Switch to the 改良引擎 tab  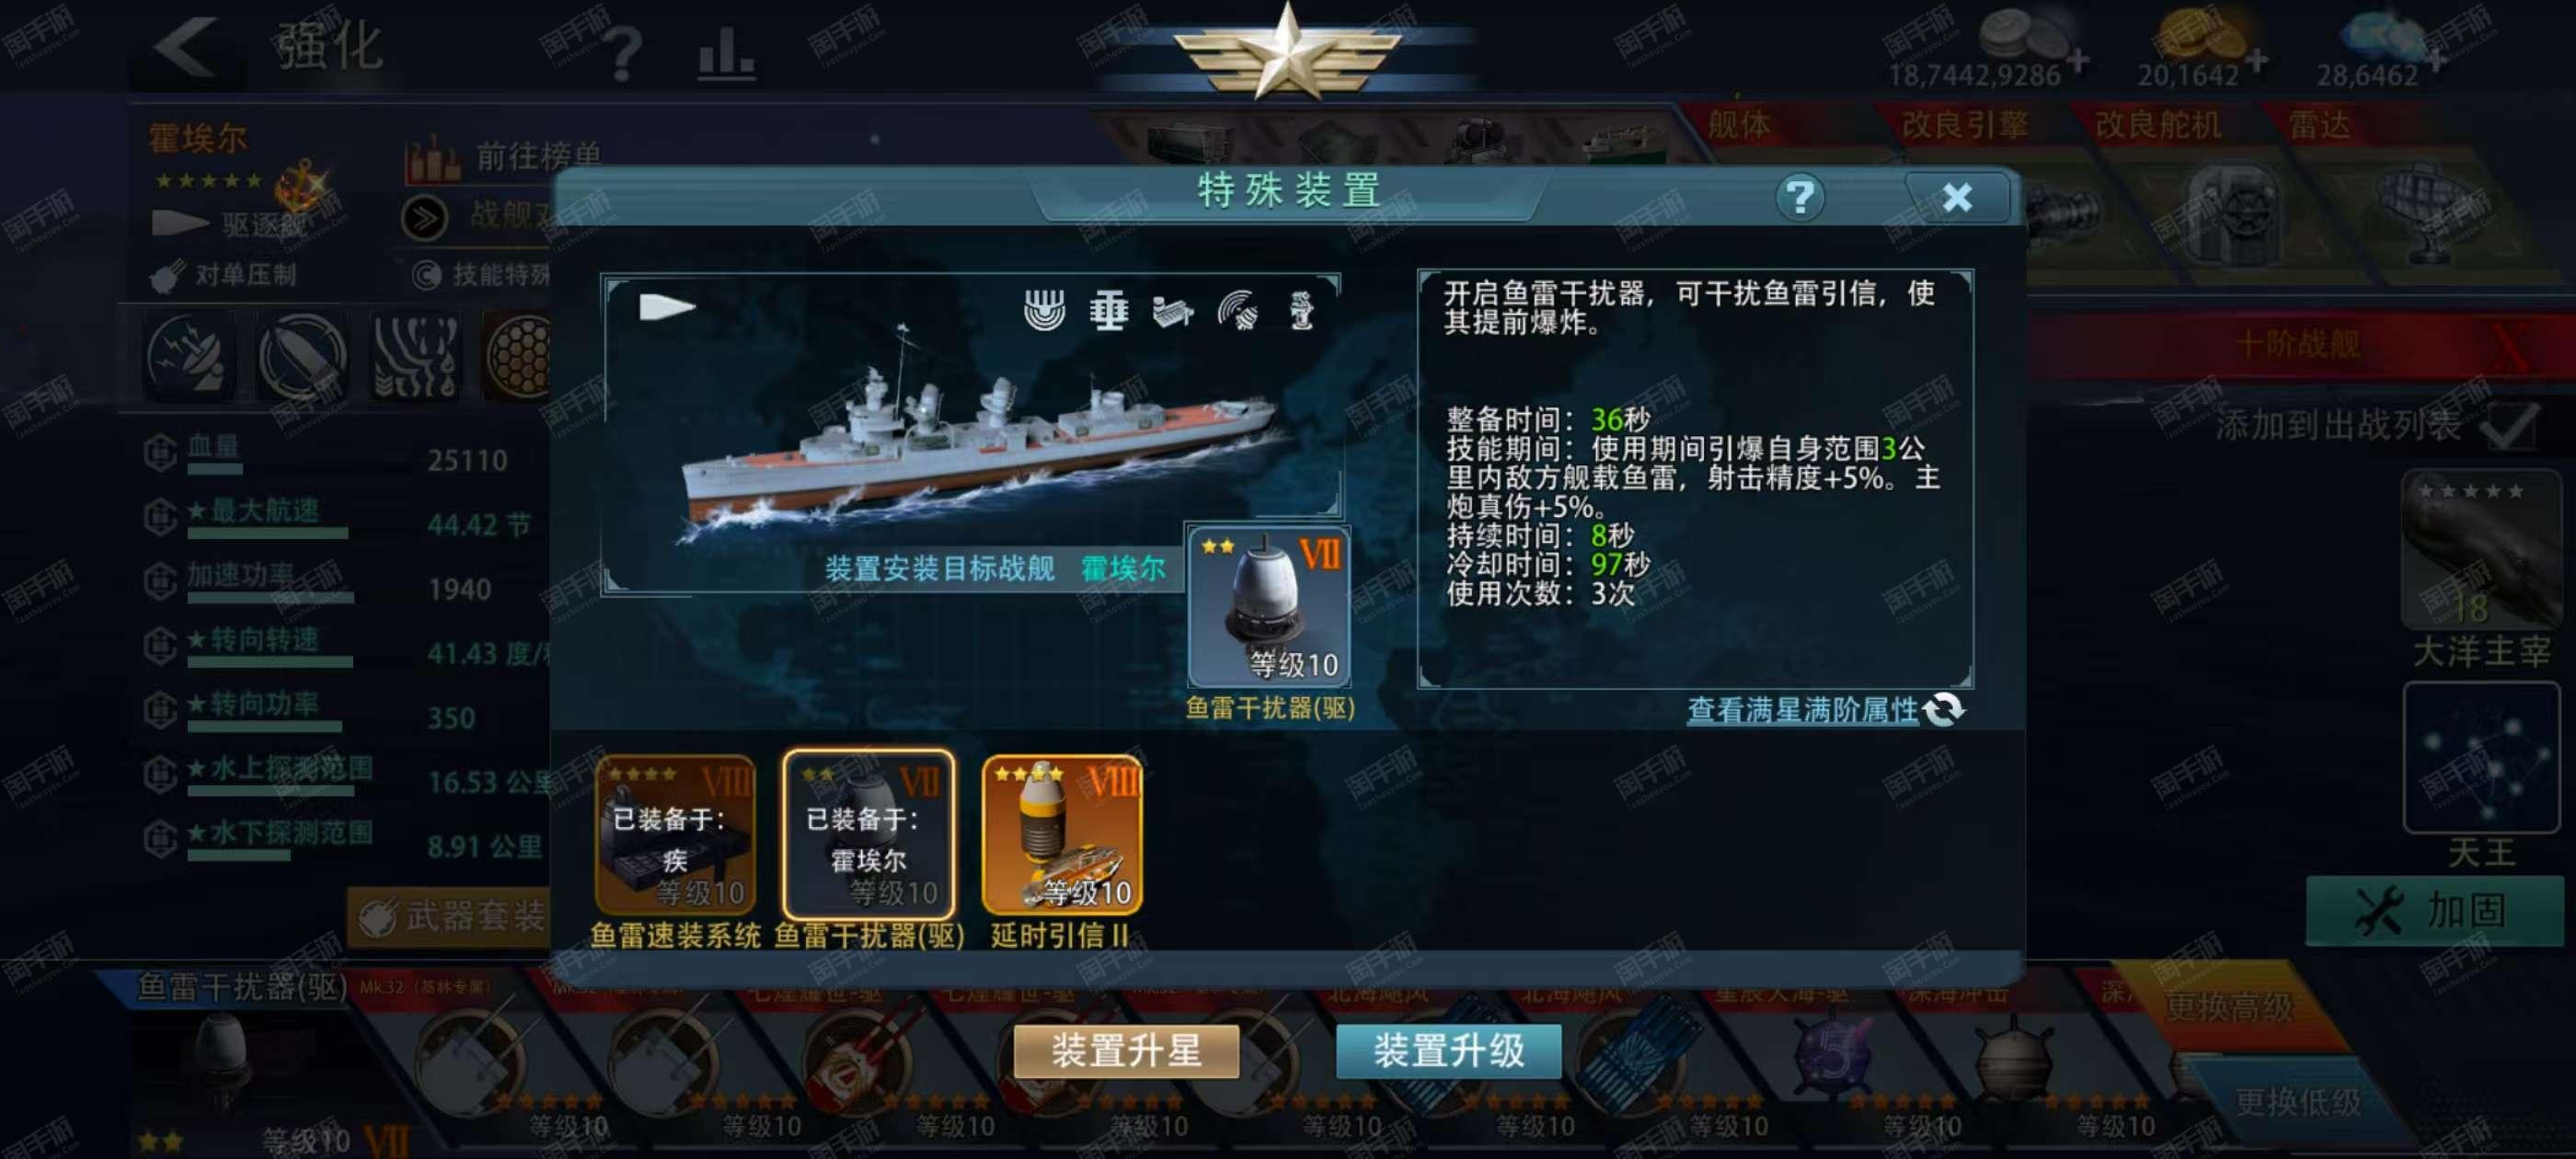[1964, 125]
